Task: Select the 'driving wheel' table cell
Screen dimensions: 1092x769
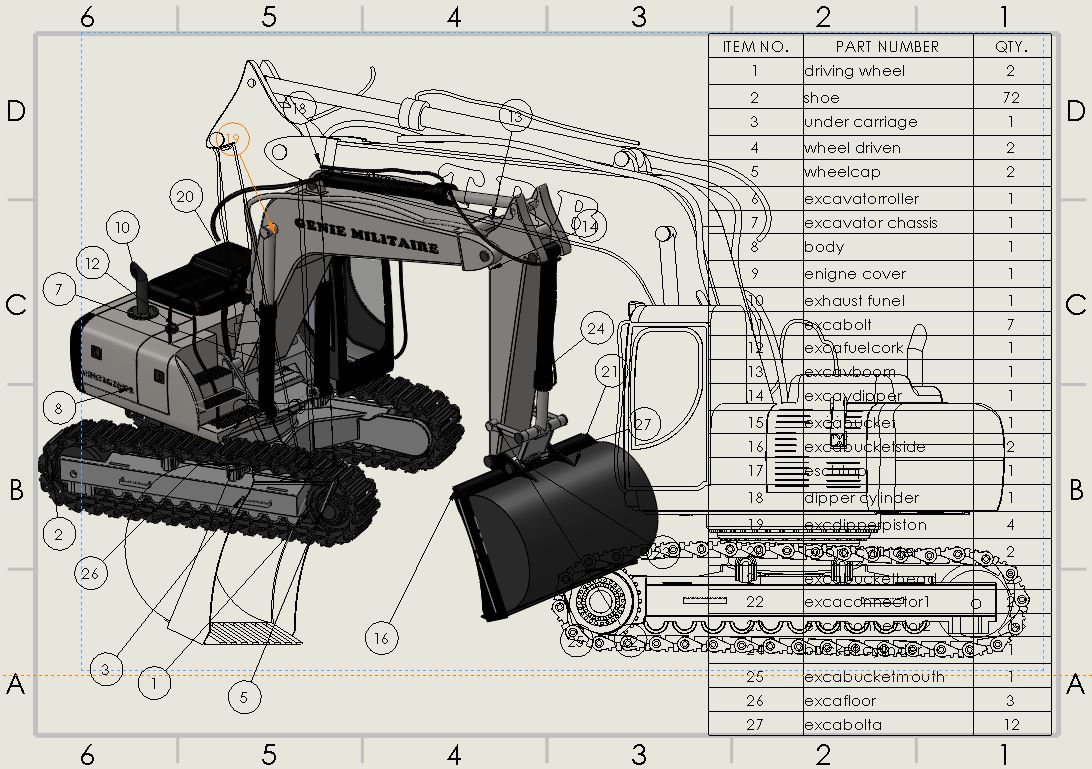Action: tap(888, 71)
